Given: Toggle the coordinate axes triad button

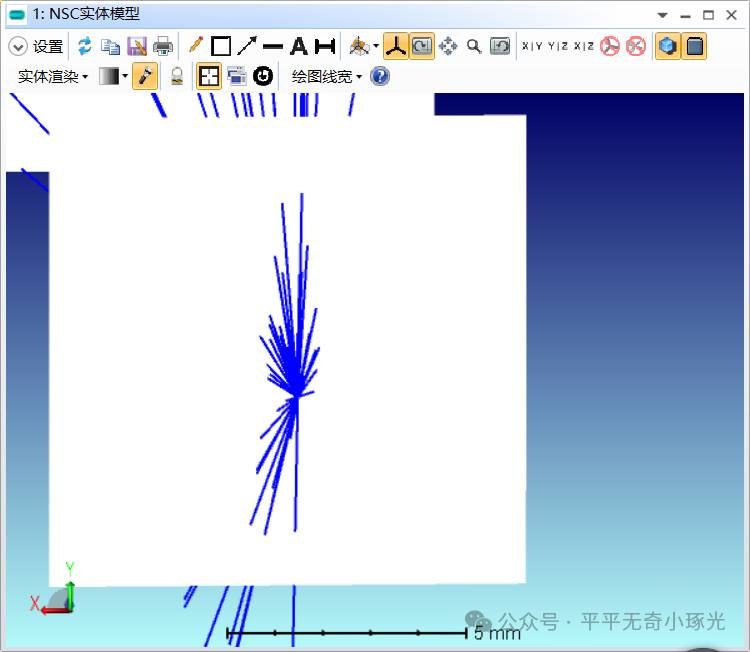Looking at the screenshot, I should pyautogui.click(x=396, y=46).
